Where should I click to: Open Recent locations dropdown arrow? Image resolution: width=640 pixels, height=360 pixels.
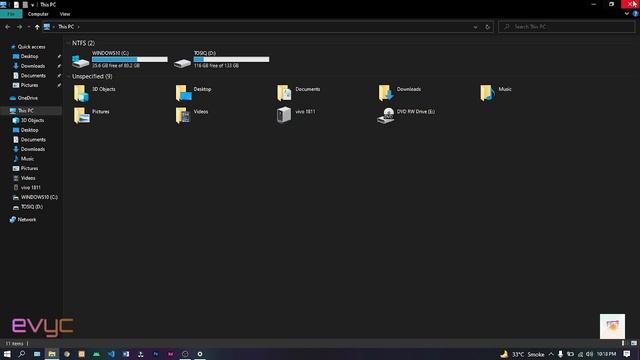[x=29, y=27]
